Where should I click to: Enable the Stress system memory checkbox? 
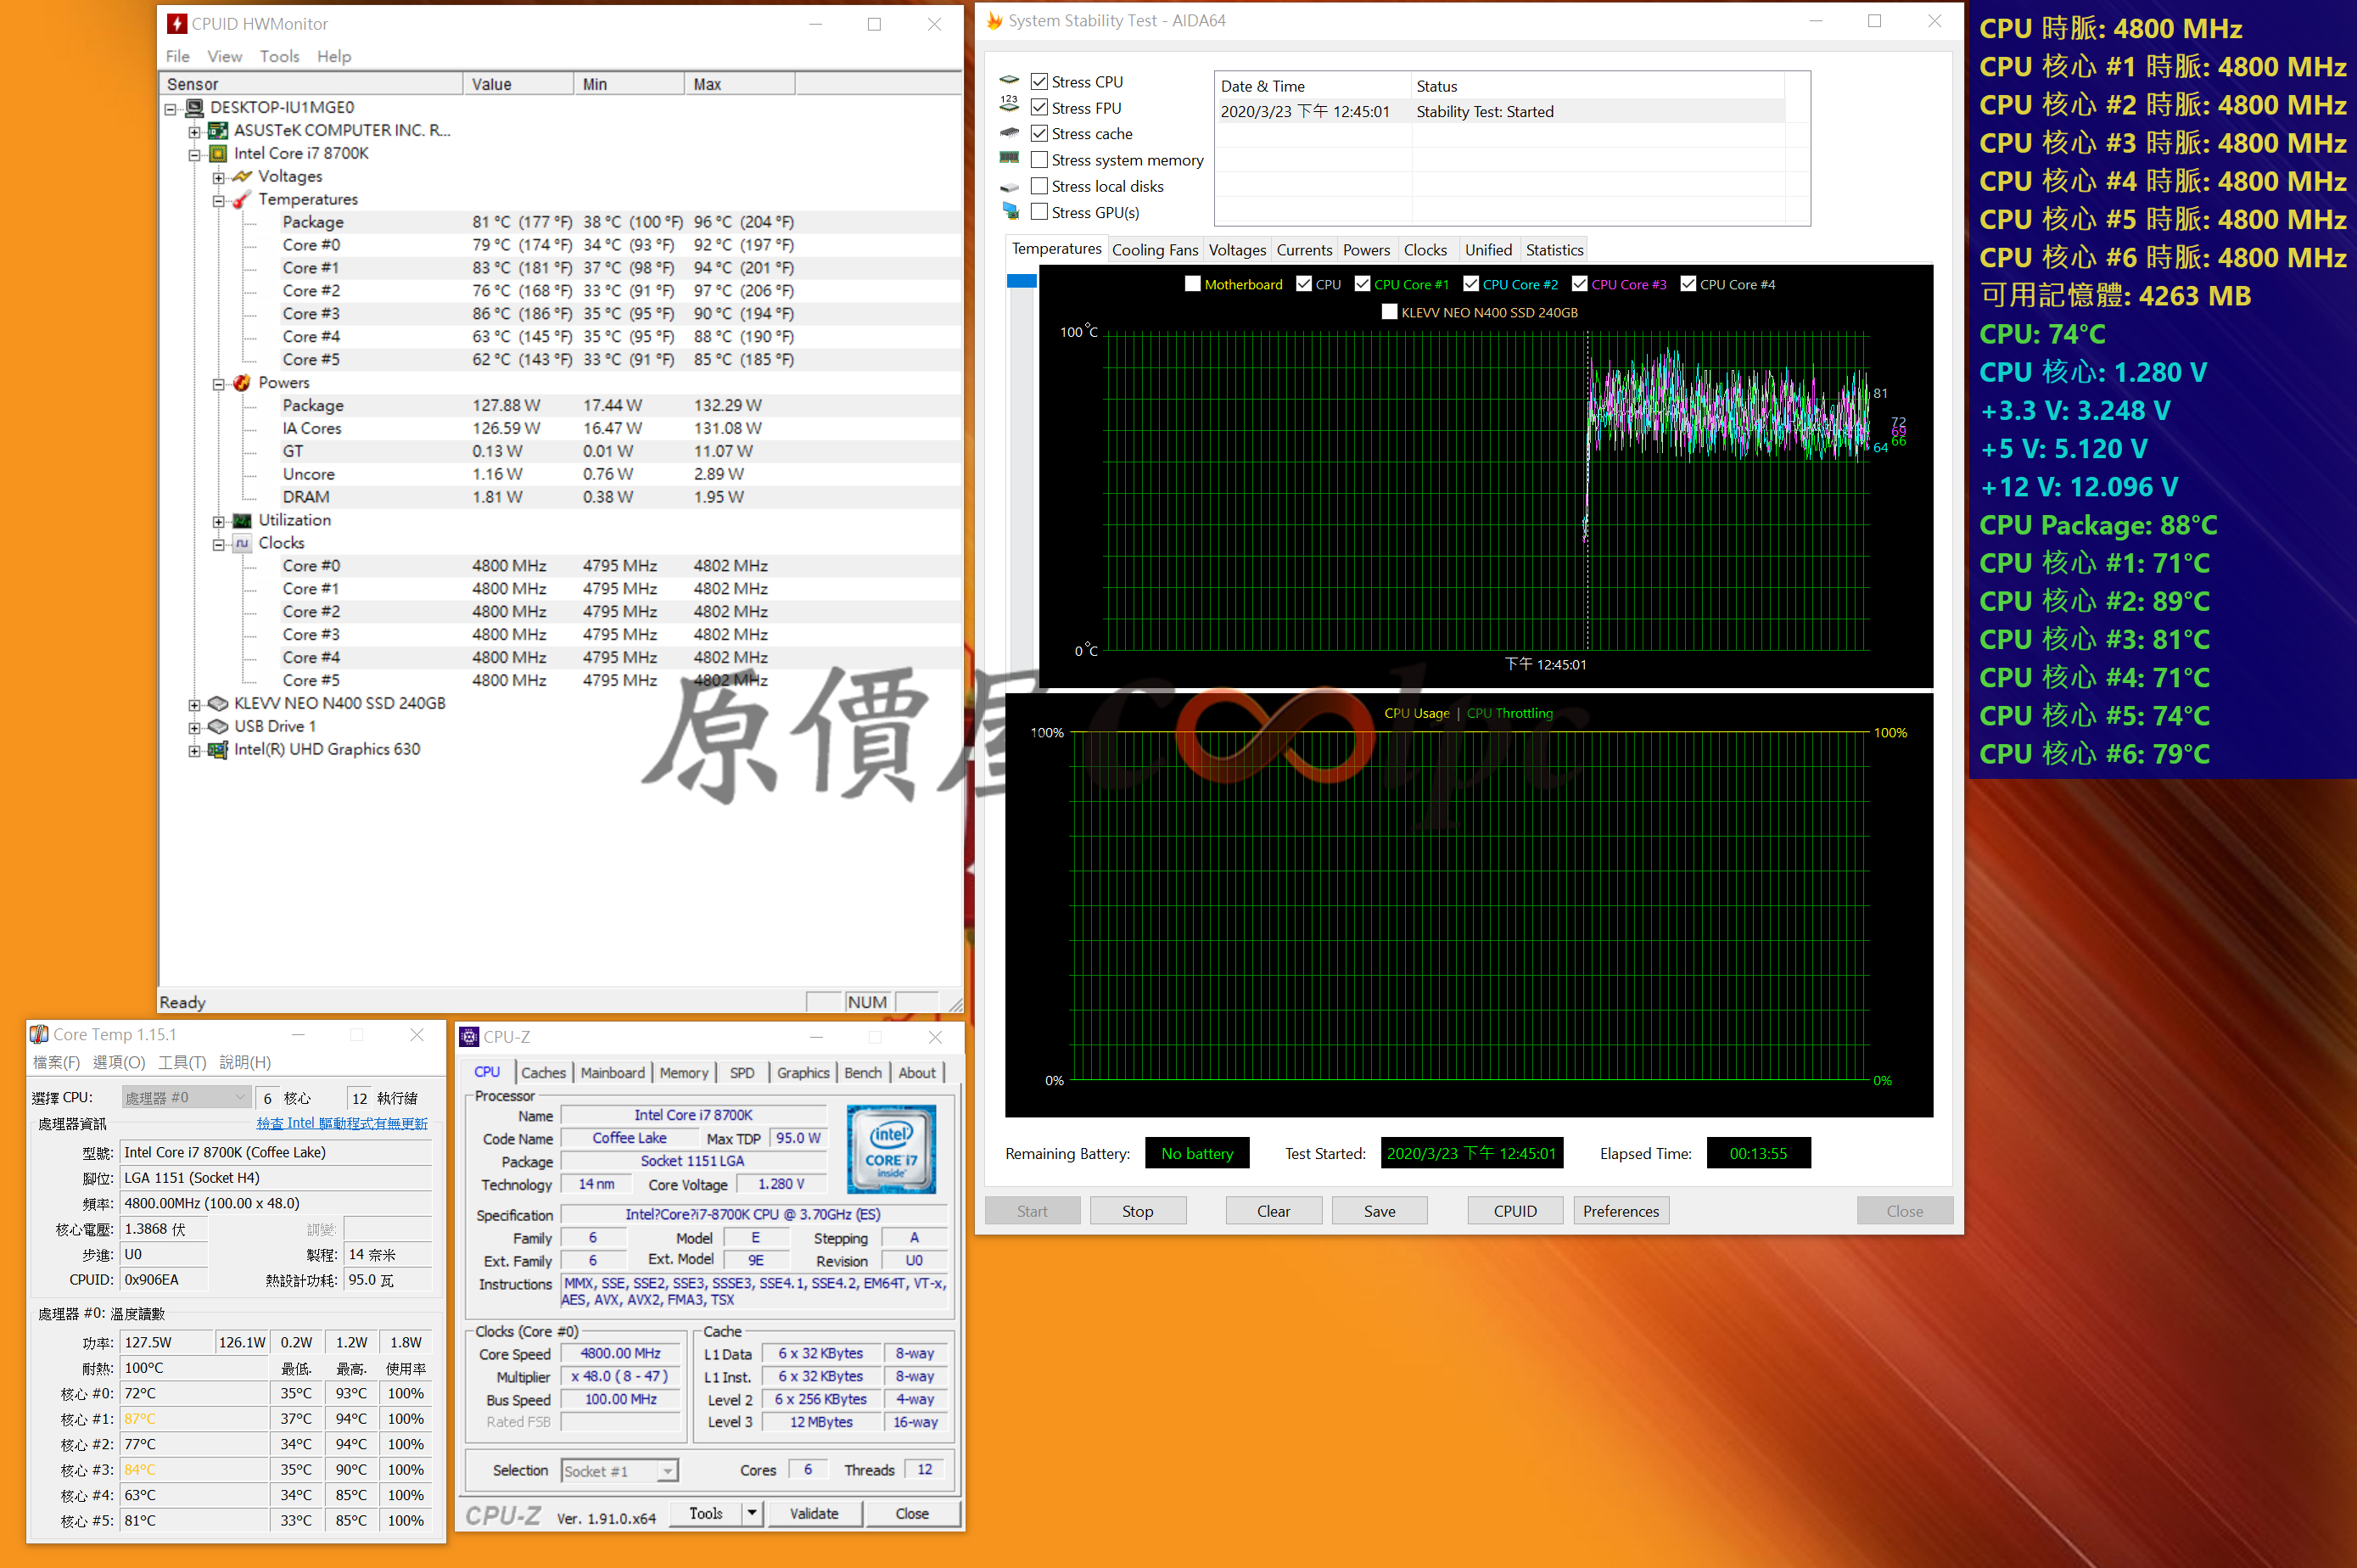[1039, 159]
